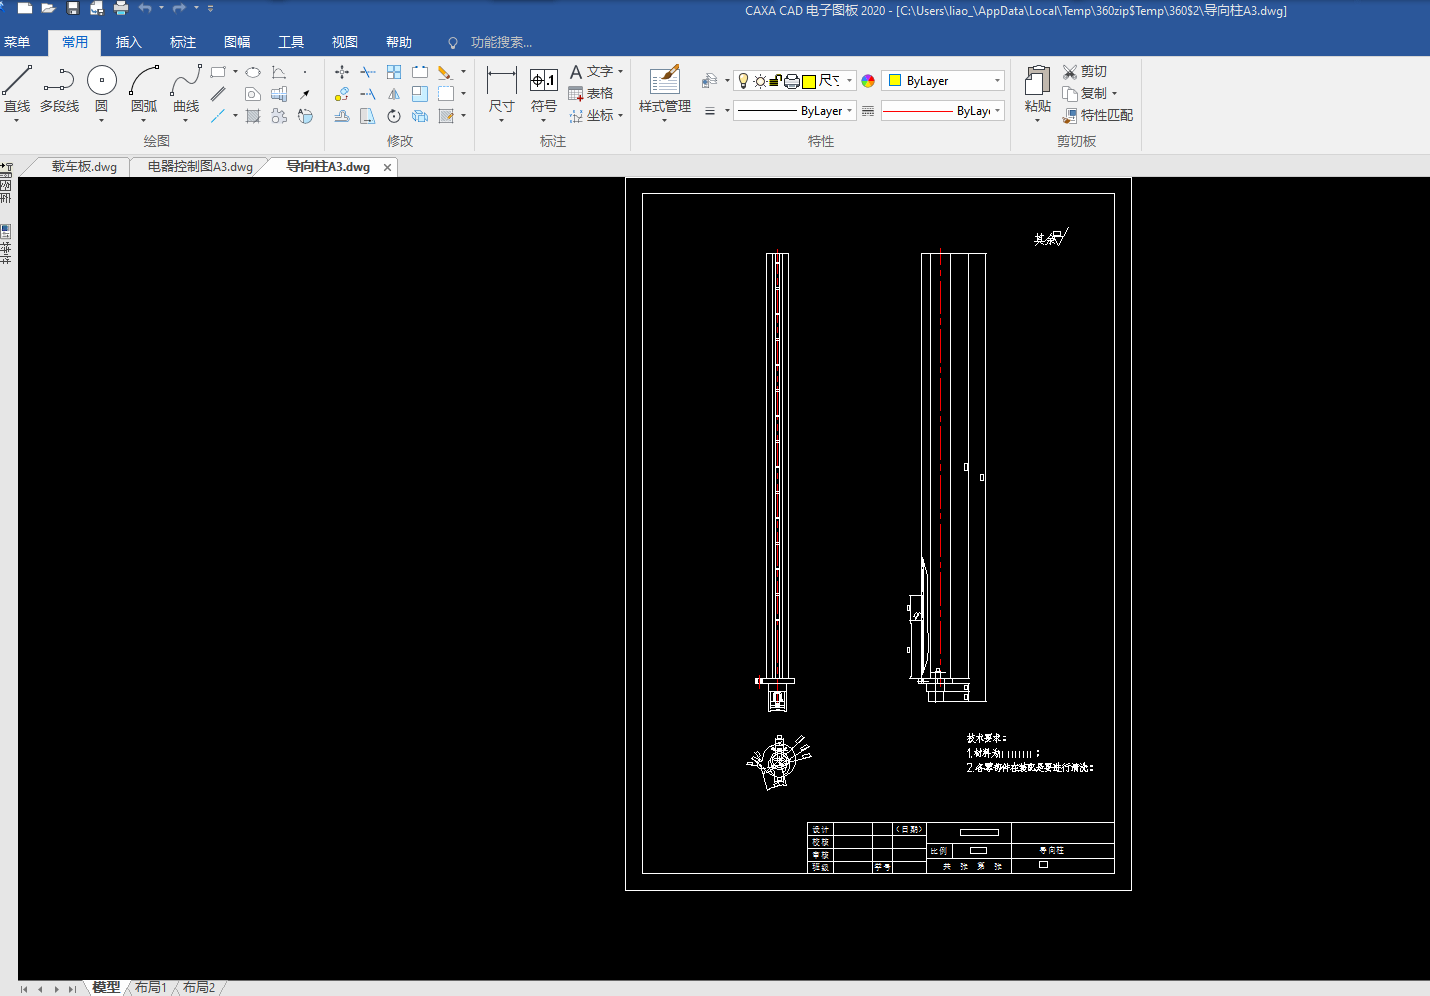Click the Redo arrow
1430x996 pixels.
tap(180, 9)
